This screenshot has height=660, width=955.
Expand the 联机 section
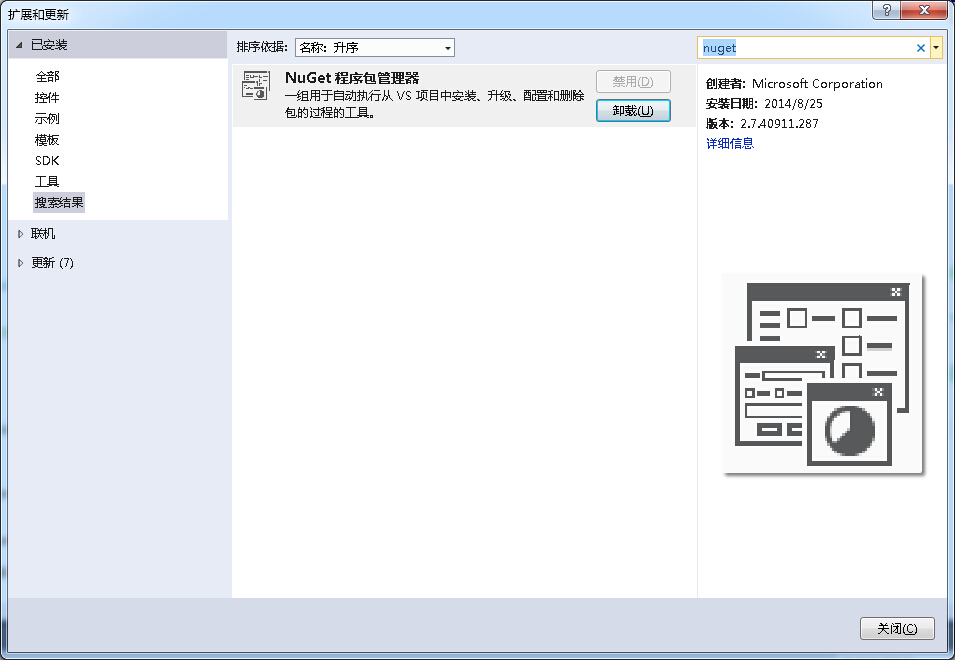coord(21,234)
